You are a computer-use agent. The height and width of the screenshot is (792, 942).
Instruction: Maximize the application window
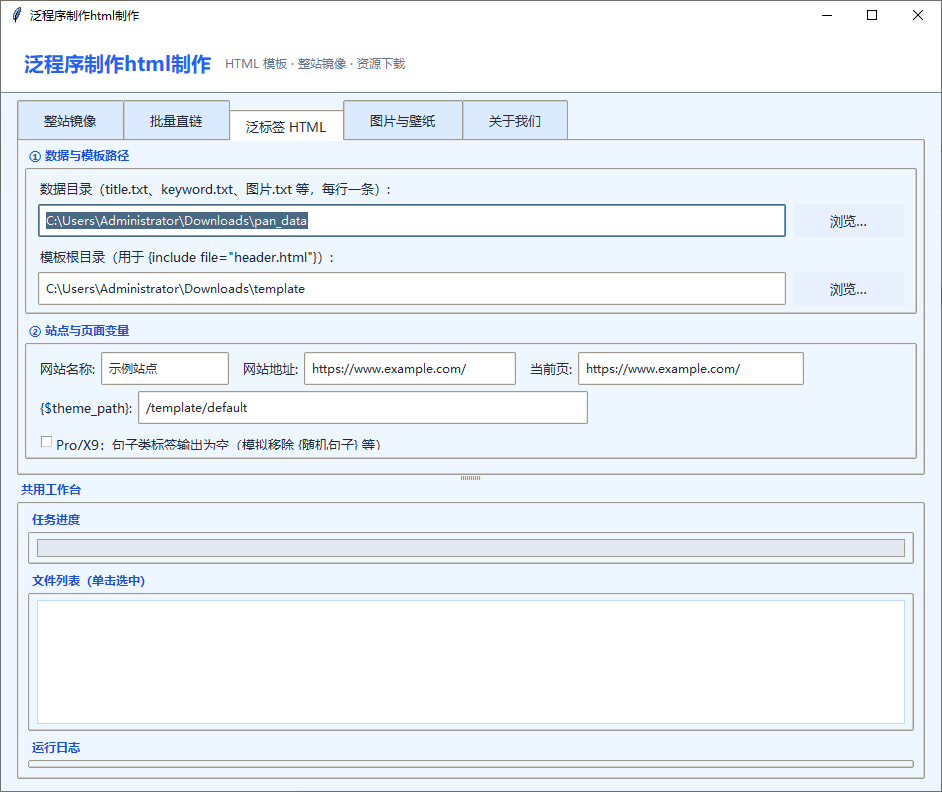[x=872, y=15]
